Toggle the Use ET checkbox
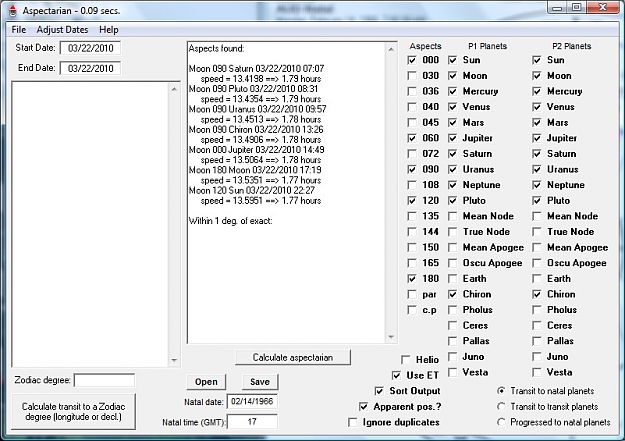 (396, 376)
